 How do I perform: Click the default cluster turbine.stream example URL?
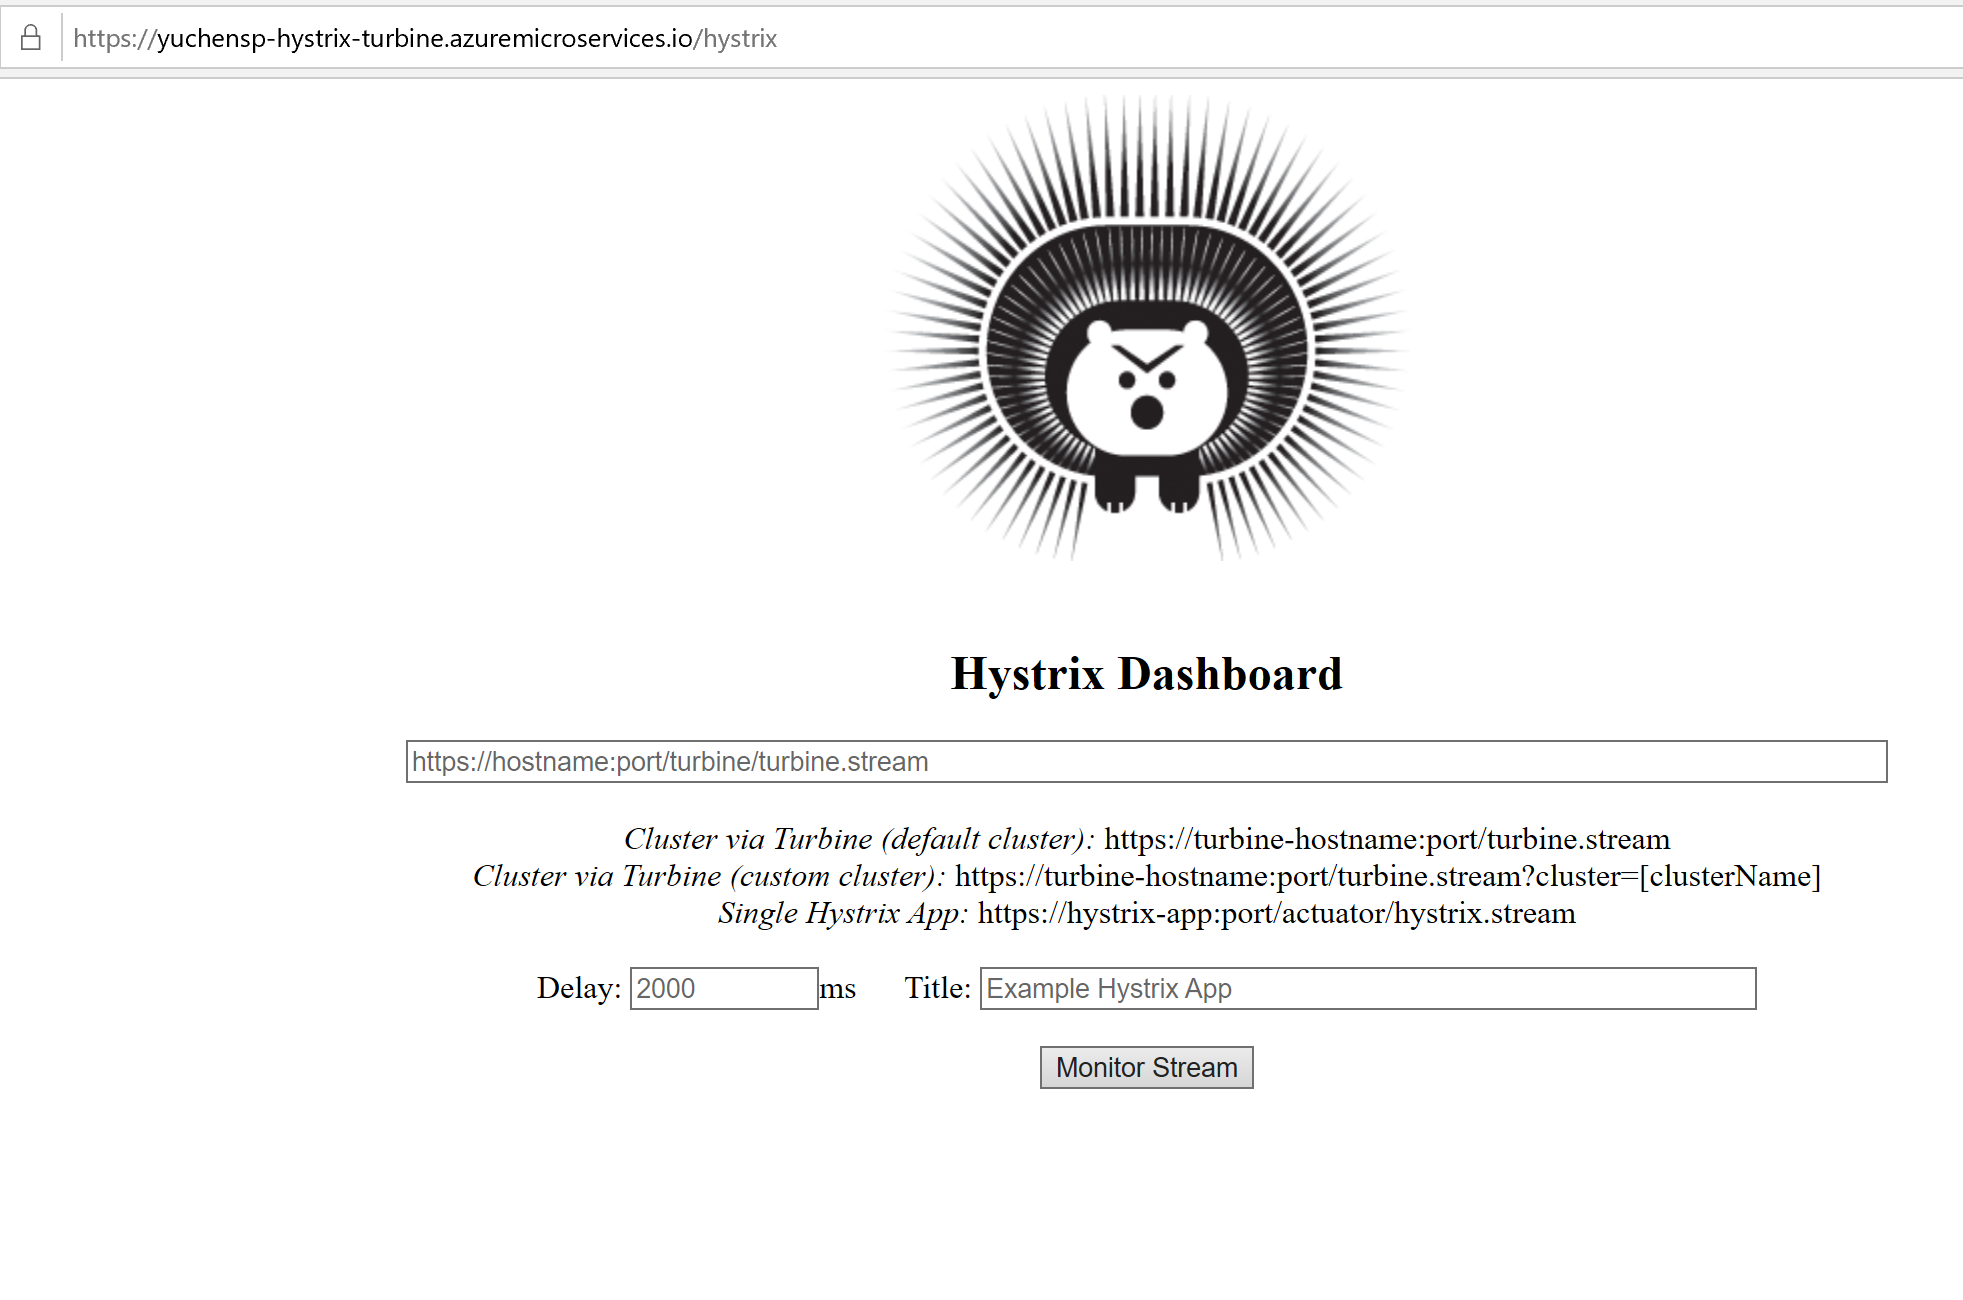[1386, 839]
